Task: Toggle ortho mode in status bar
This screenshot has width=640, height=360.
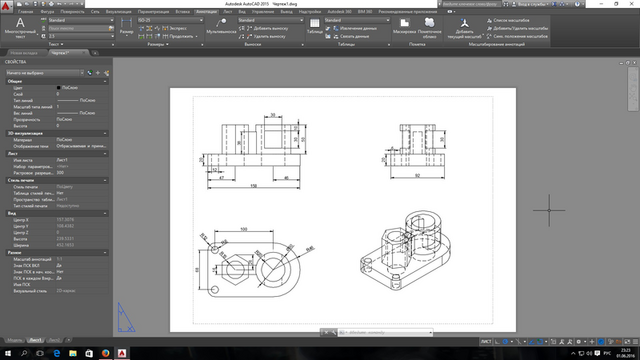Action: point(497,342)
